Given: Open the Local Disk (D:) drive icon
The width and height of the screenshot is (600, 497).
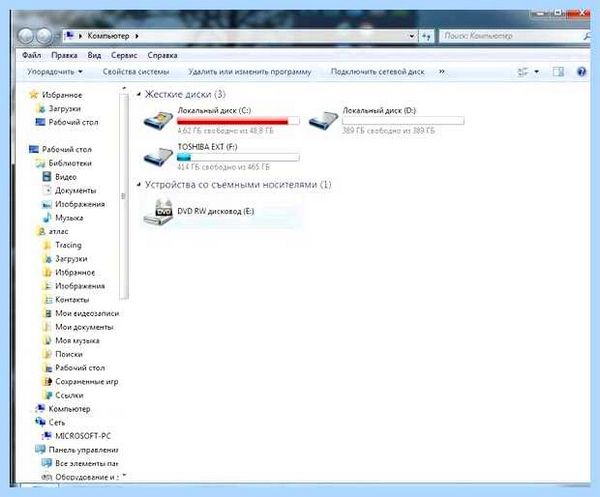Looking at the screenshot, I should (x=323, y=121).
